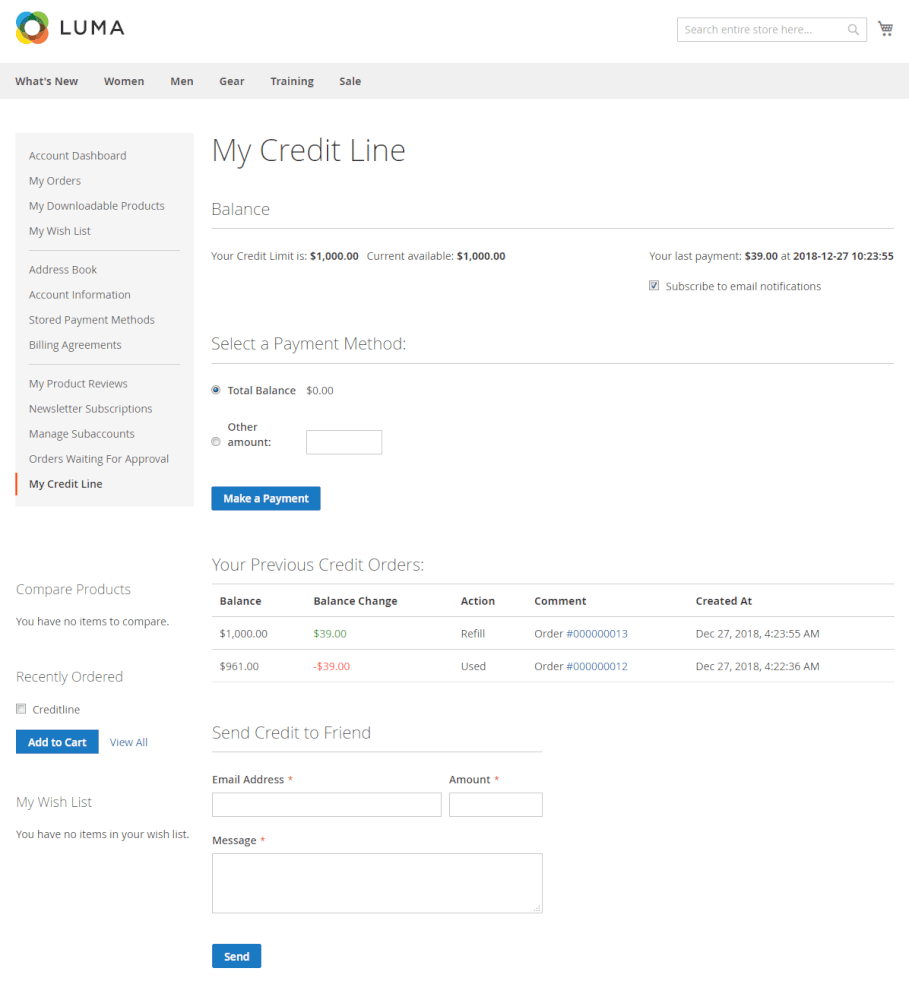Open the Gear menu item
The image size is (909, 1000).
(x=232, y=81)
